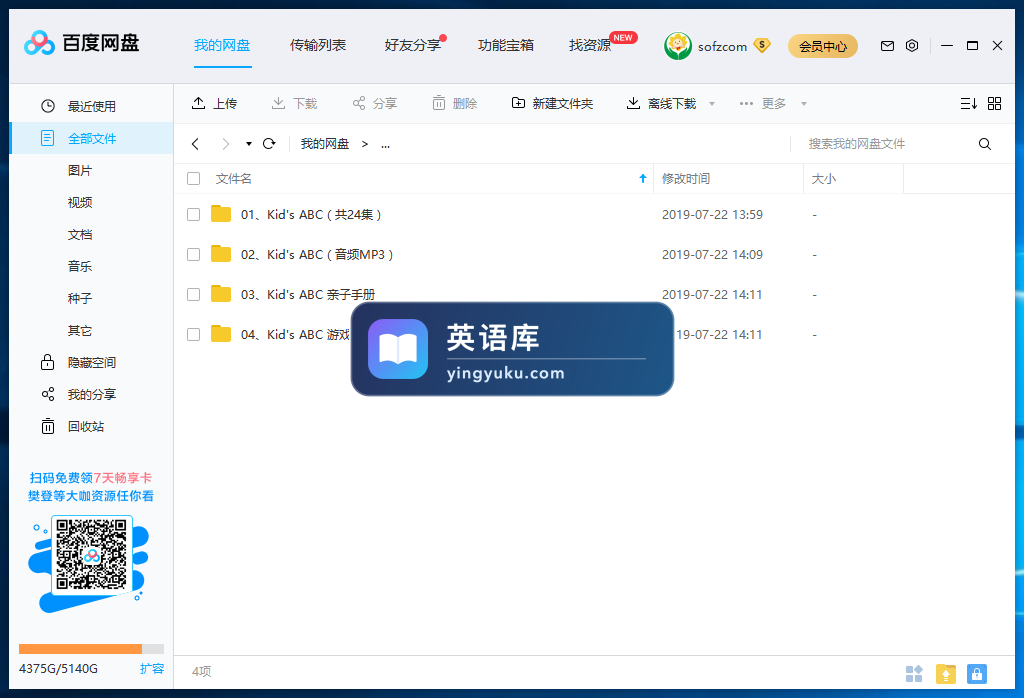
Task: Filter by 文档 category
Action: pyautogui.click(x=80, y=234)
